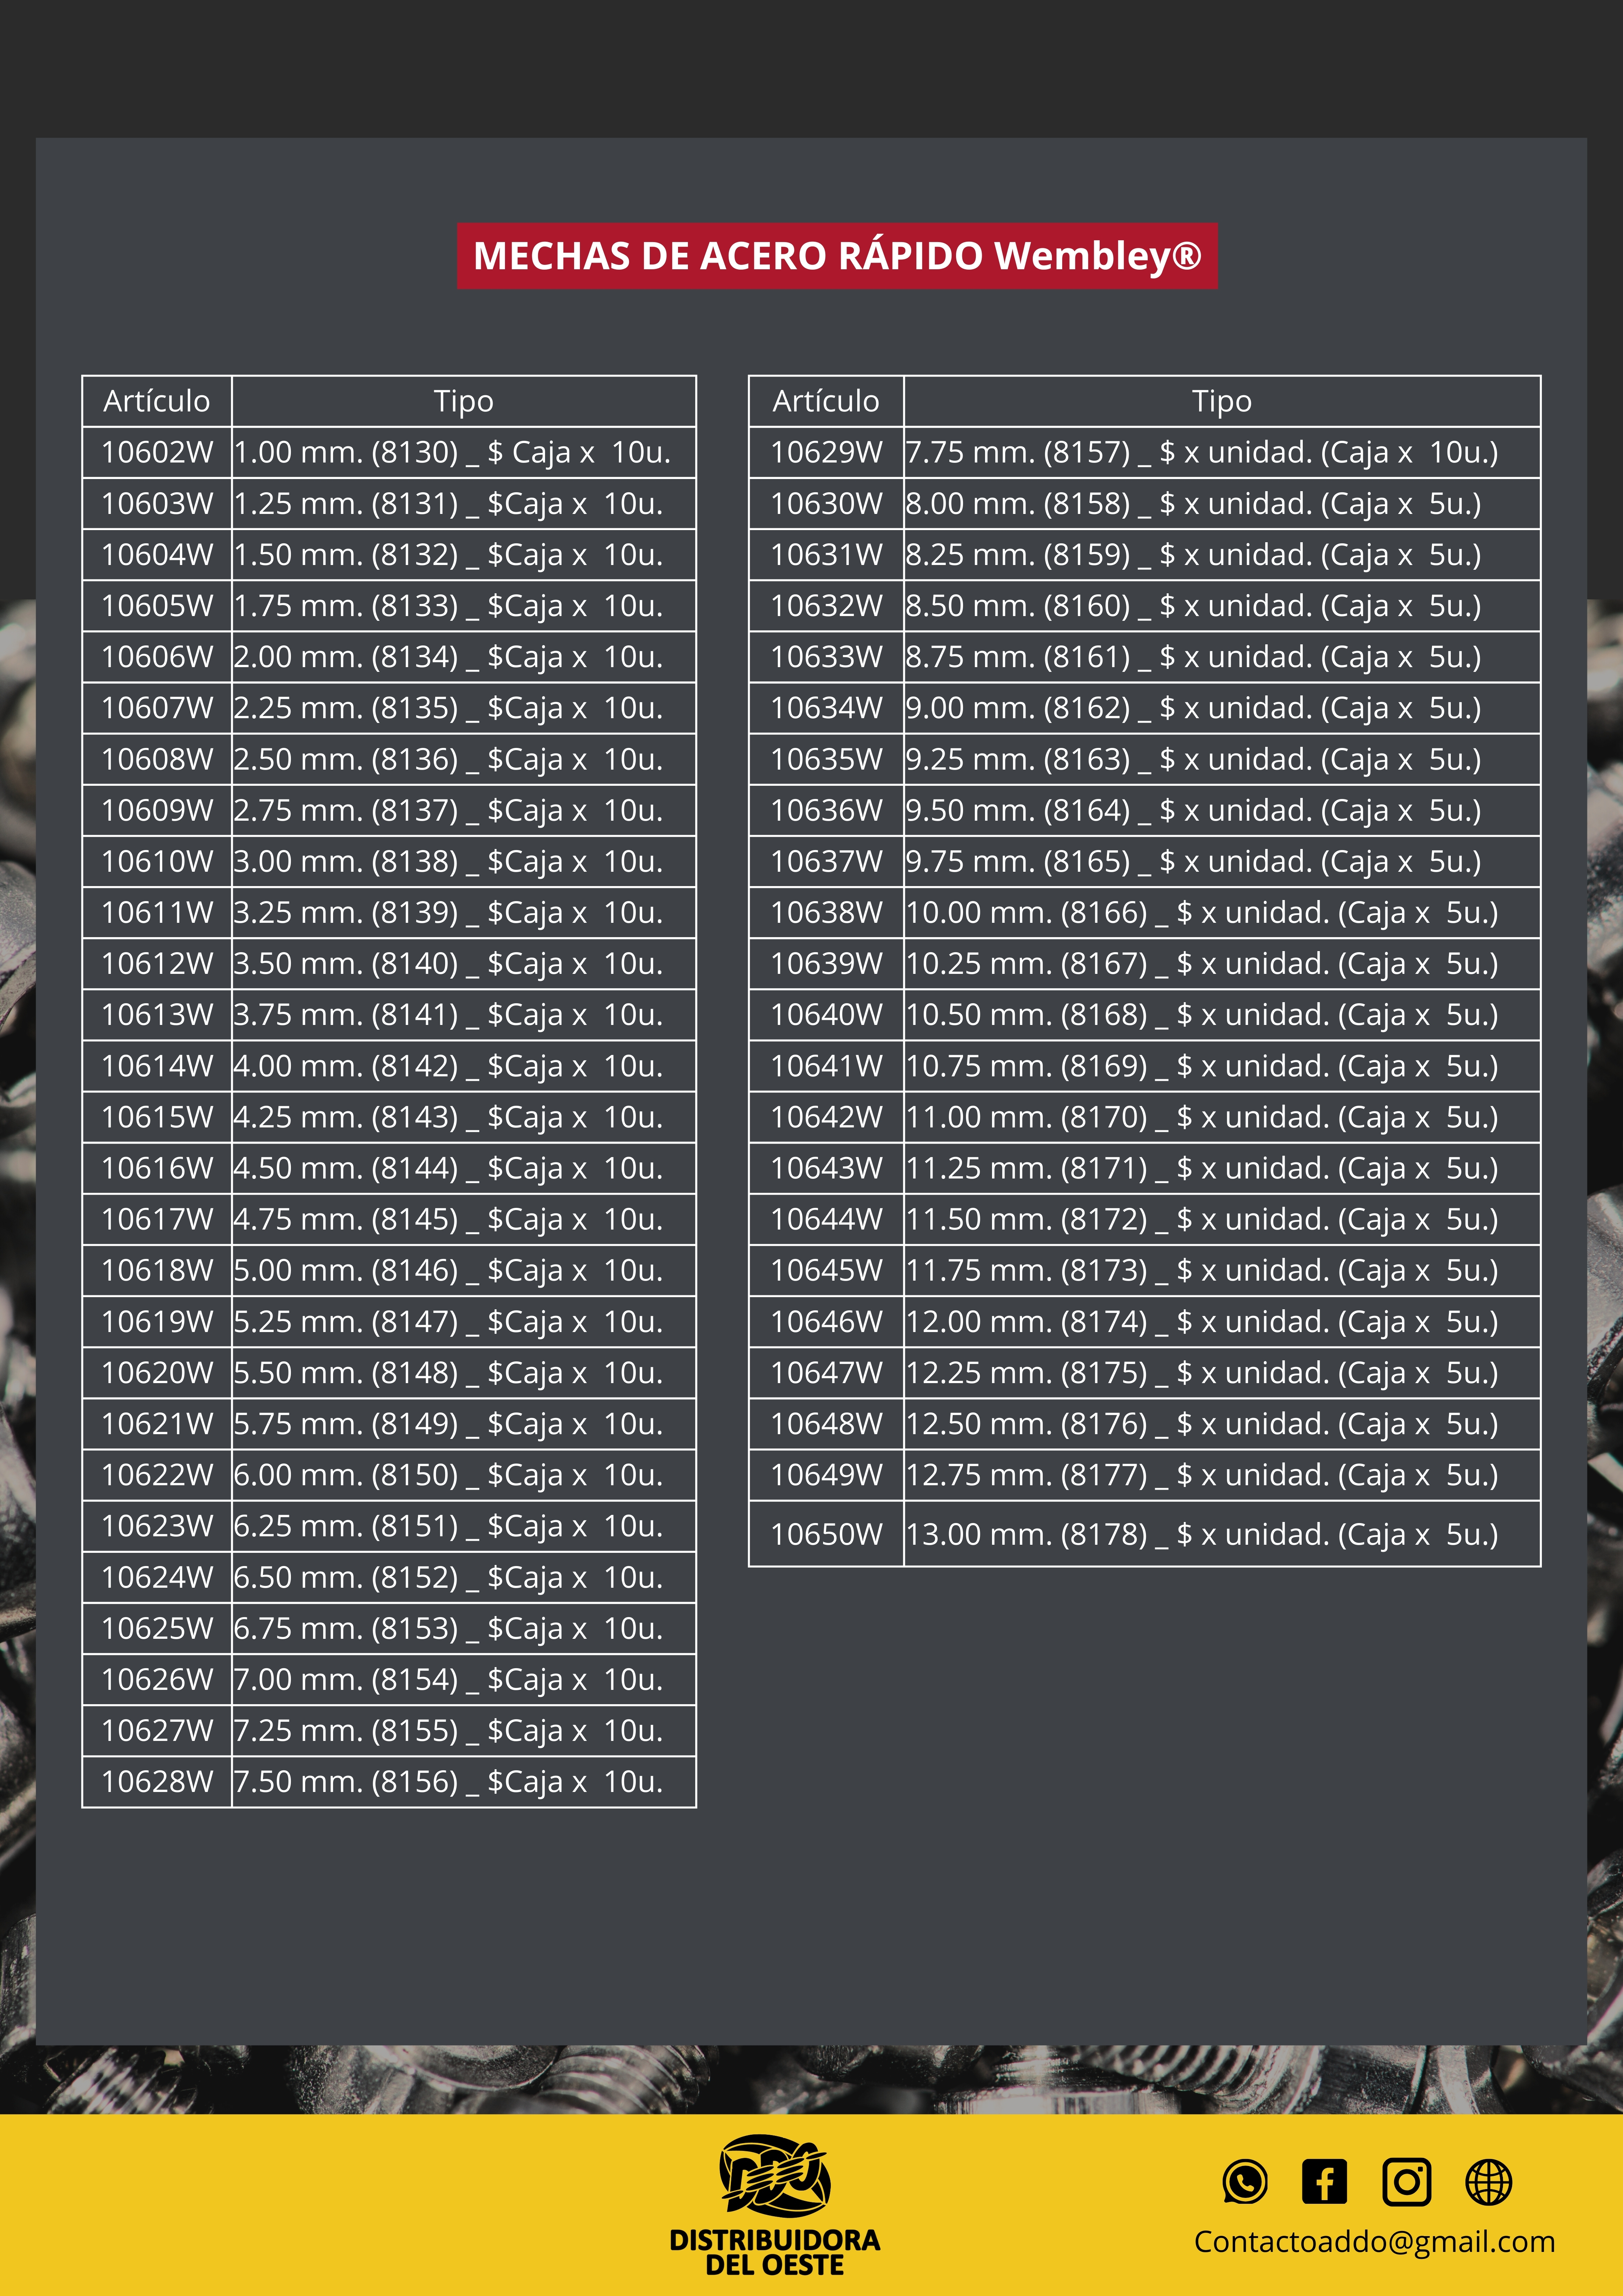Select article 10613W
Screen dimensions: 1623x2296
pyautogui.click(x=157, y=1015)
